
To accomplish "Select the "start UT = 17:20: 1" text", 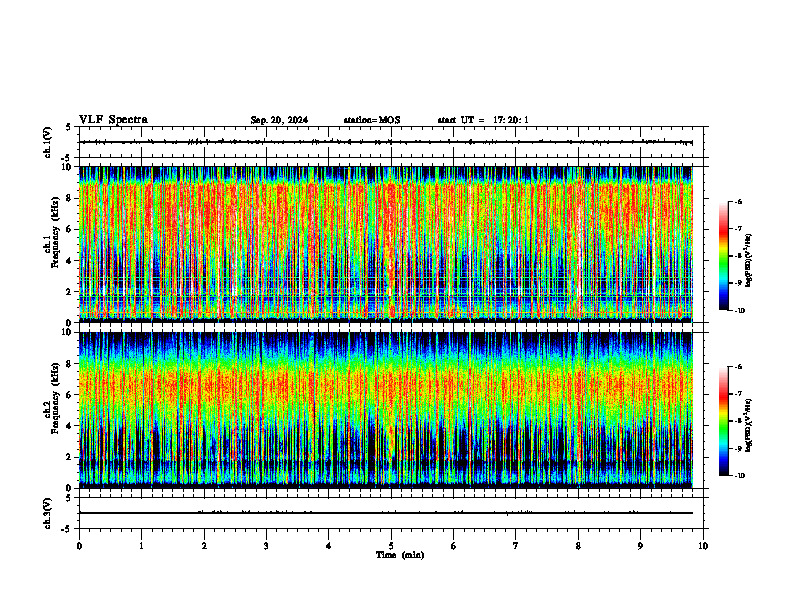I will click(483, 120).
